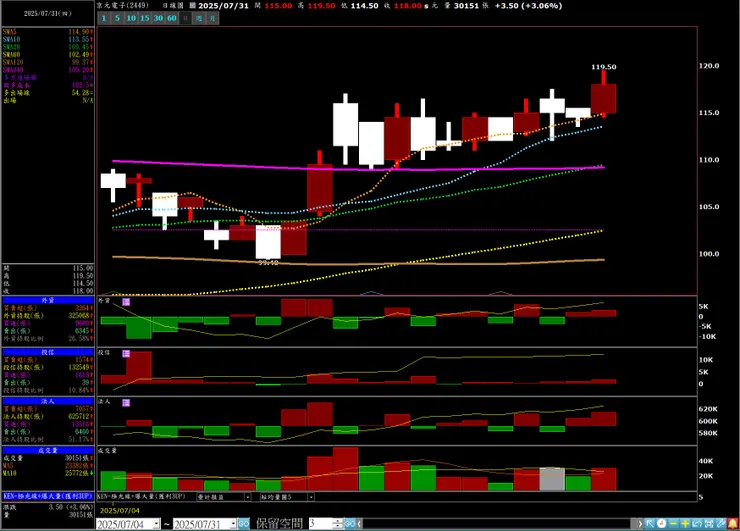Viewport: 740px width, 531px height.
Task: Select the 15-minute interval button
Action: point(145,18)
